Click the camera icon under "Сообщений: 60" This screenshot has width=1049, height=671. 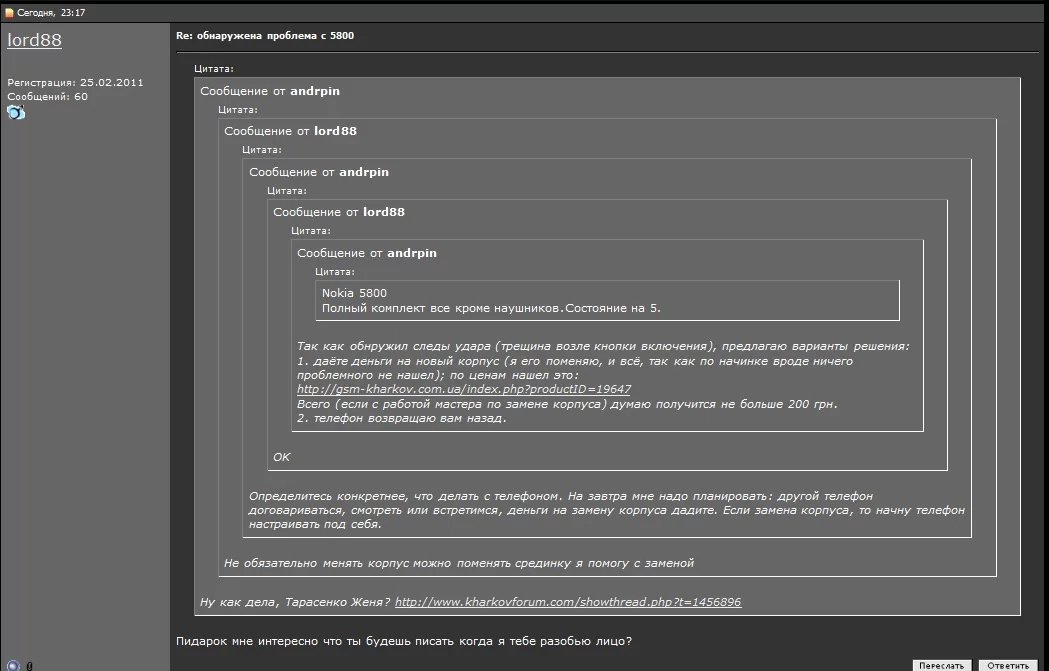pyautogui.click(x=16, y=112)
